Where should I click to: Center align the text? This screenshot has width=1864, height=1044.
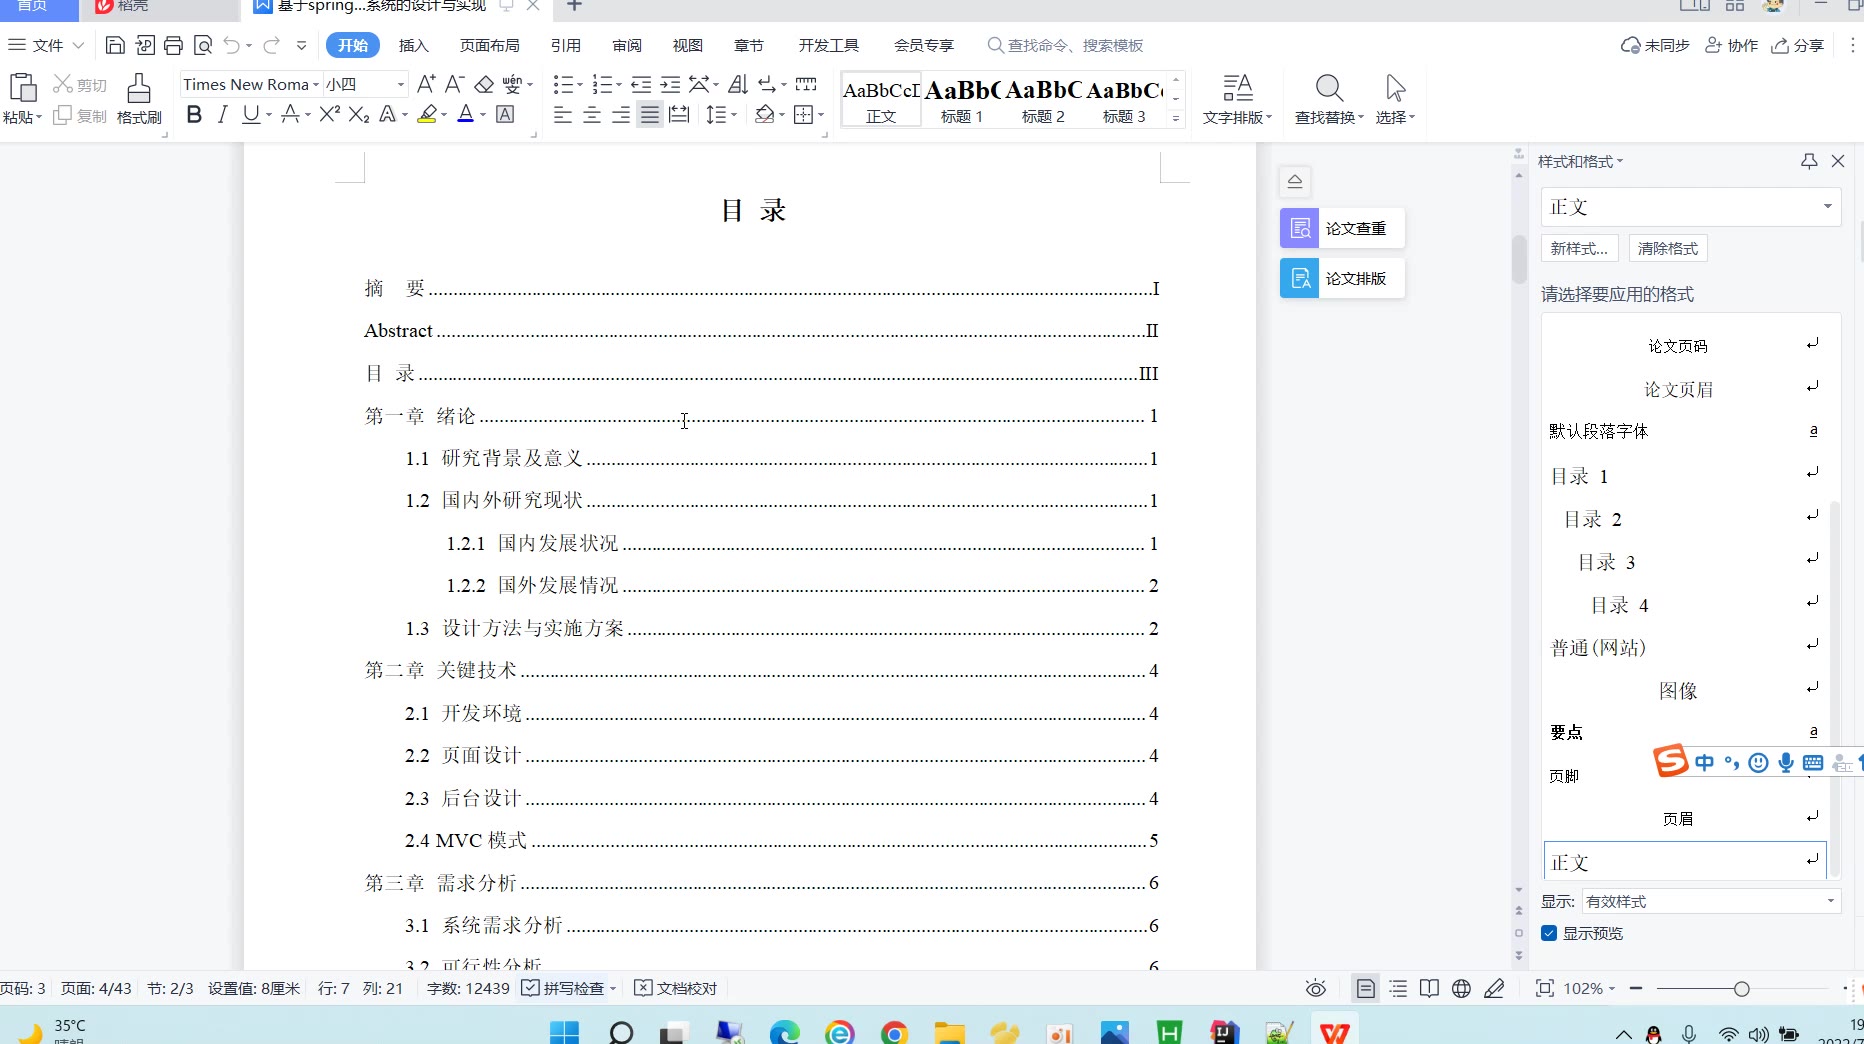pos(592,115)
